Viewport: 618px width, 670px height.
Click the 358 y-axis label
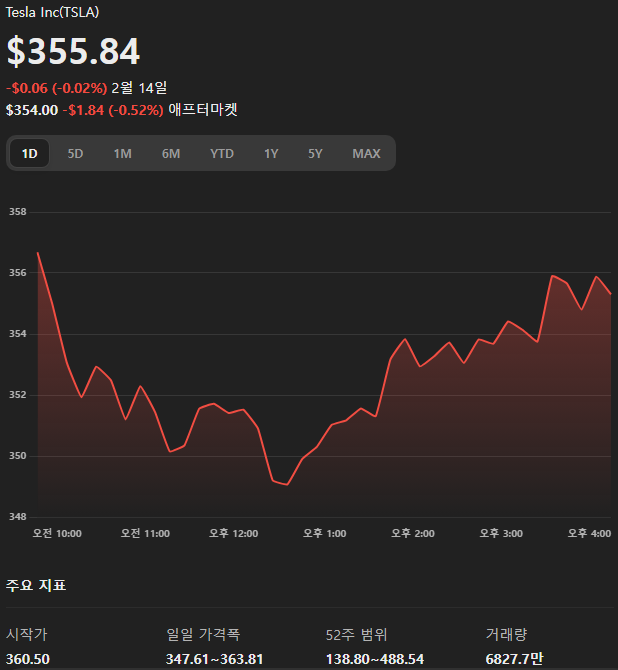click(18, 212)
